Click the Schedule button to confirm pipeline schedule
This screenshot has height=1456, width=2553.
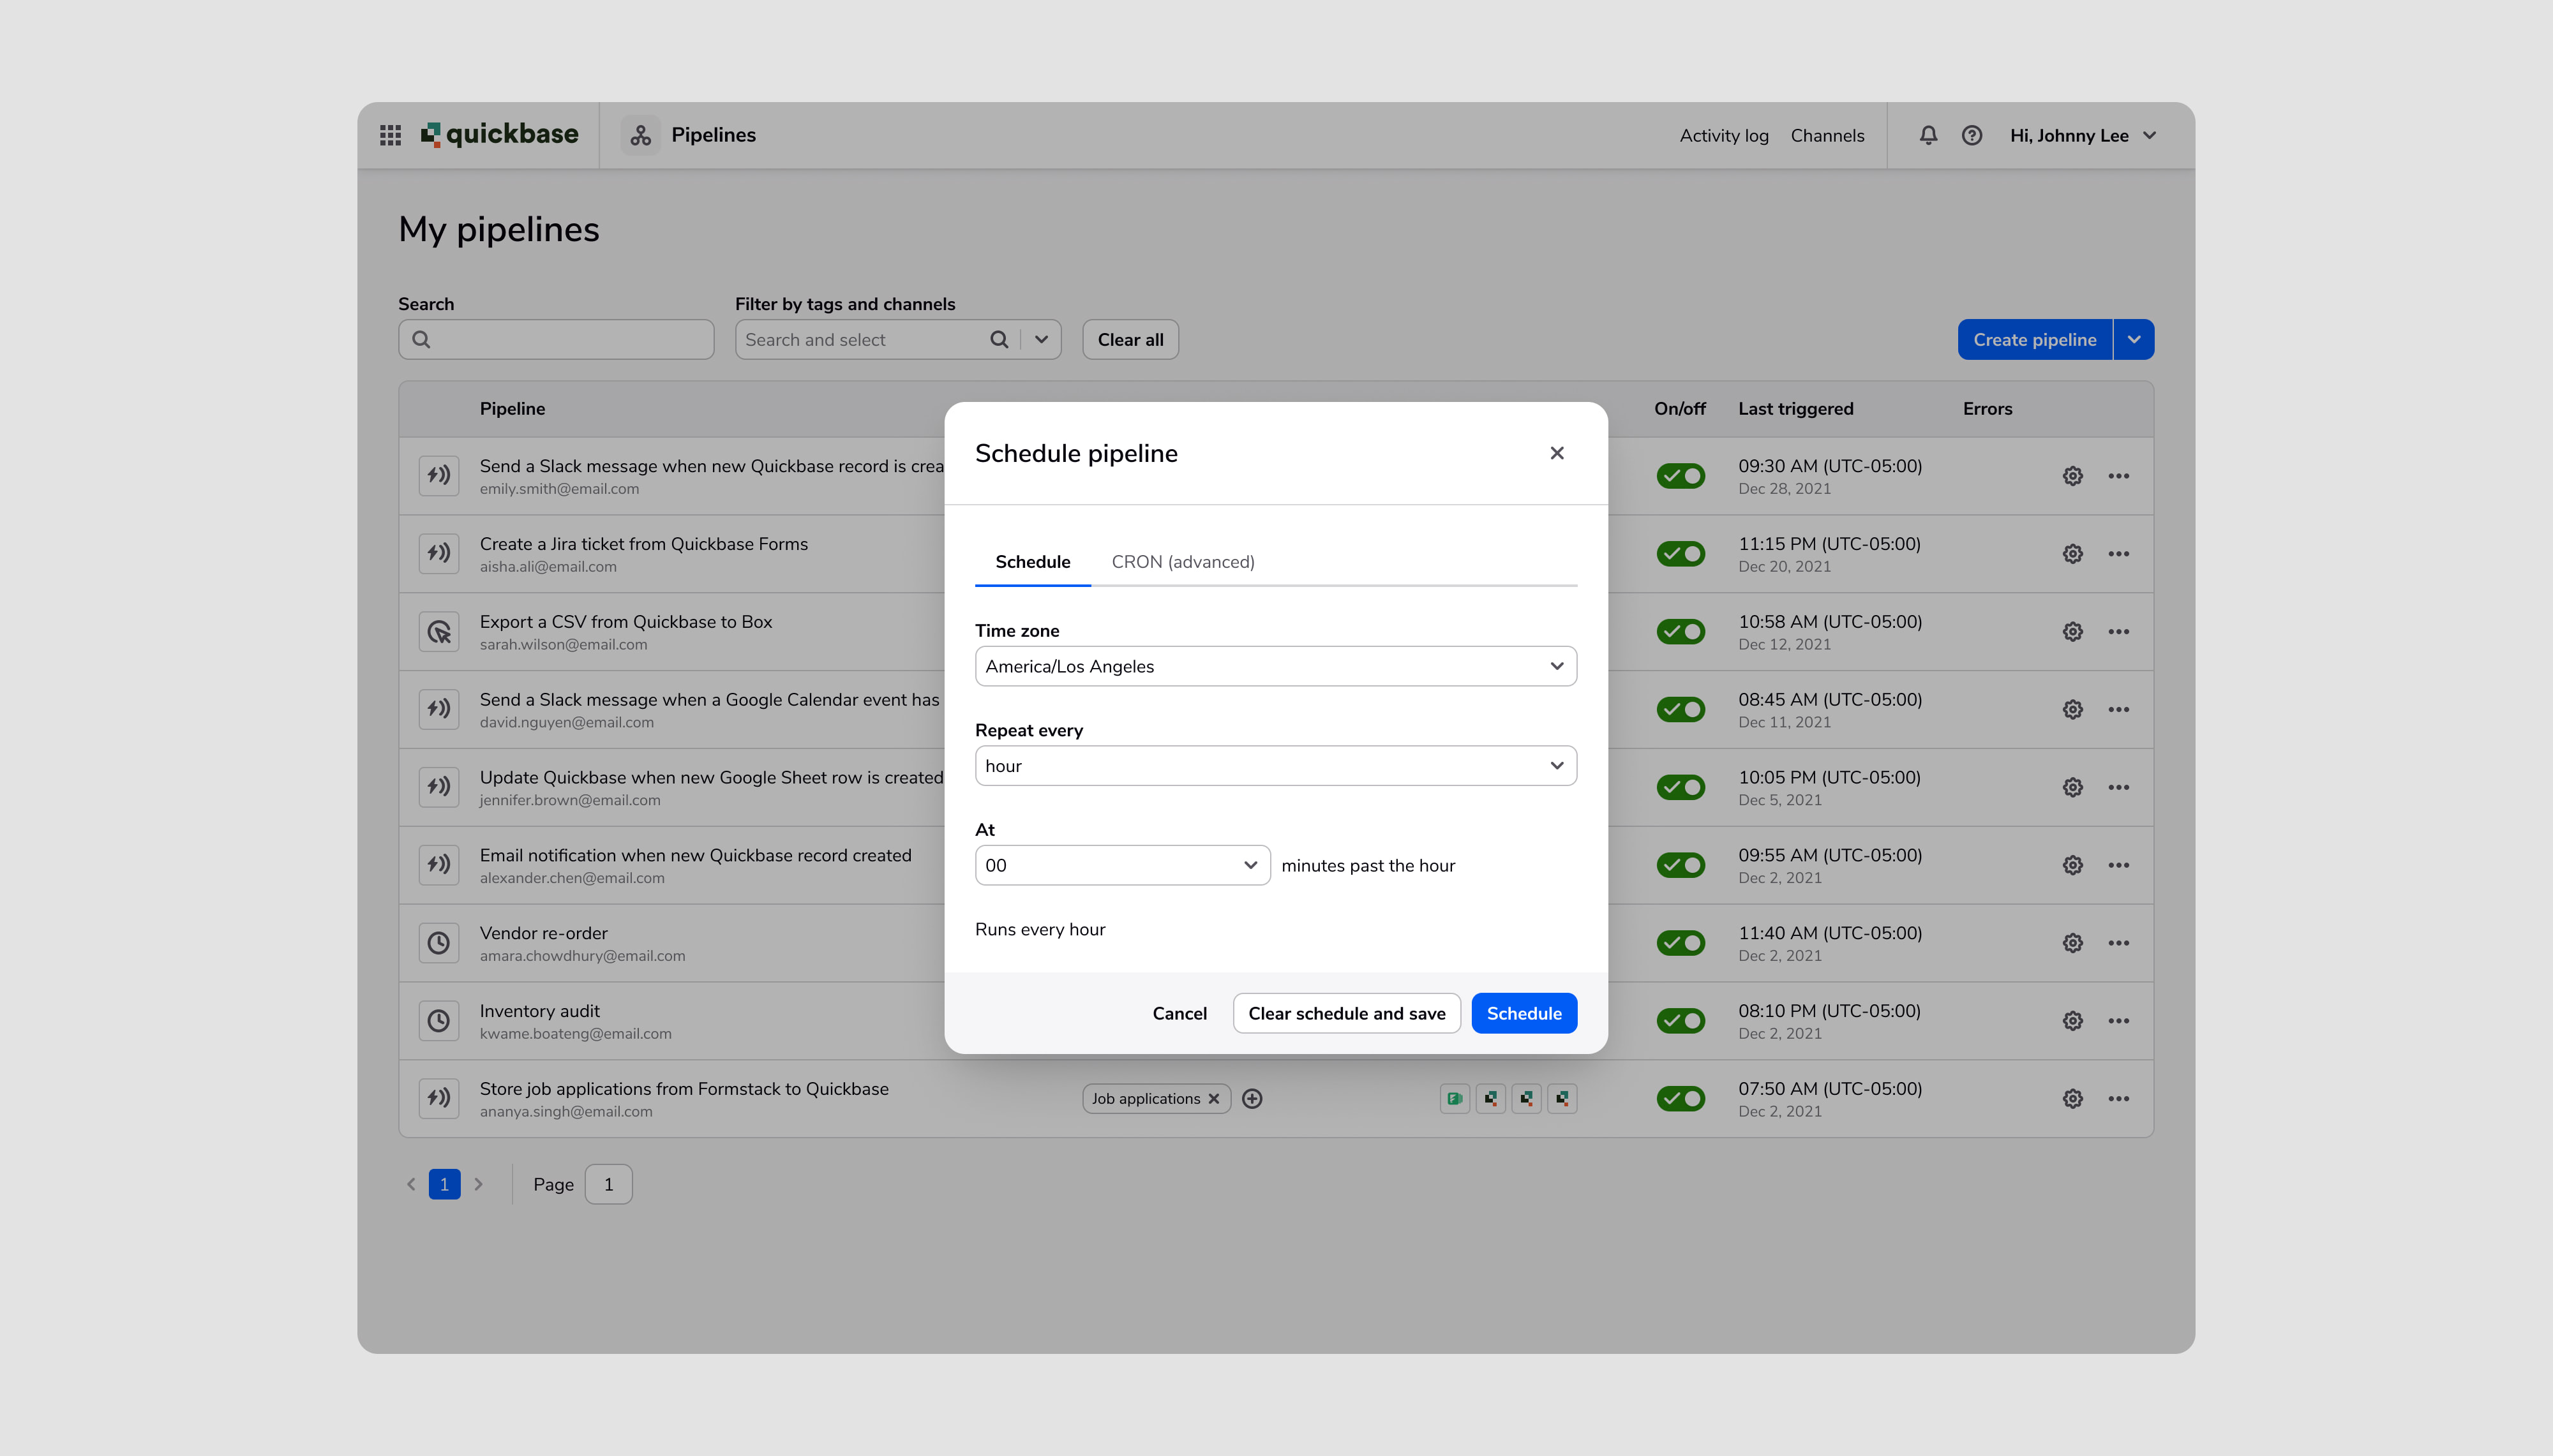[1522, 1013]
